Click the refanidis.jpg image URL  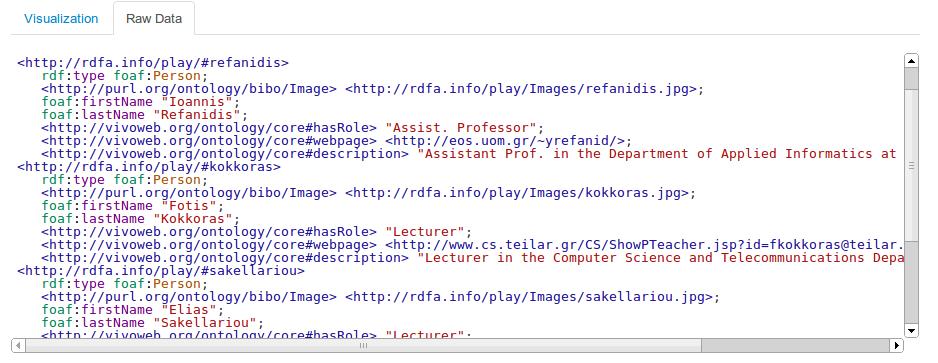[521, 89]
